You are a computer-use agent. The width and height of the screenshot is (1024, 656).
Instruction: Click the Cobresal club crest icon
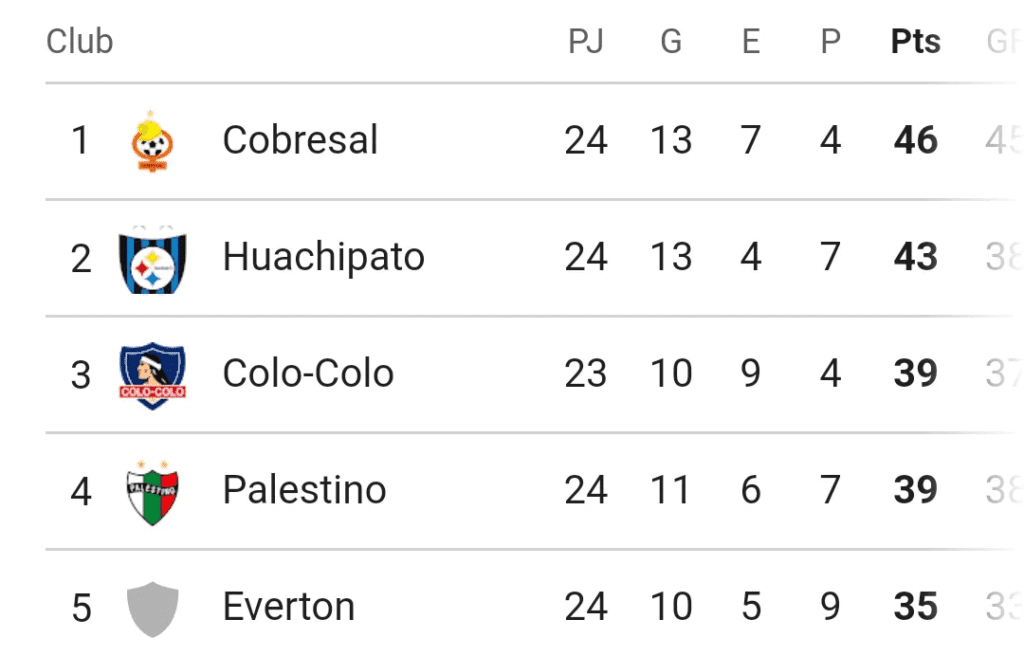[152, 141]
